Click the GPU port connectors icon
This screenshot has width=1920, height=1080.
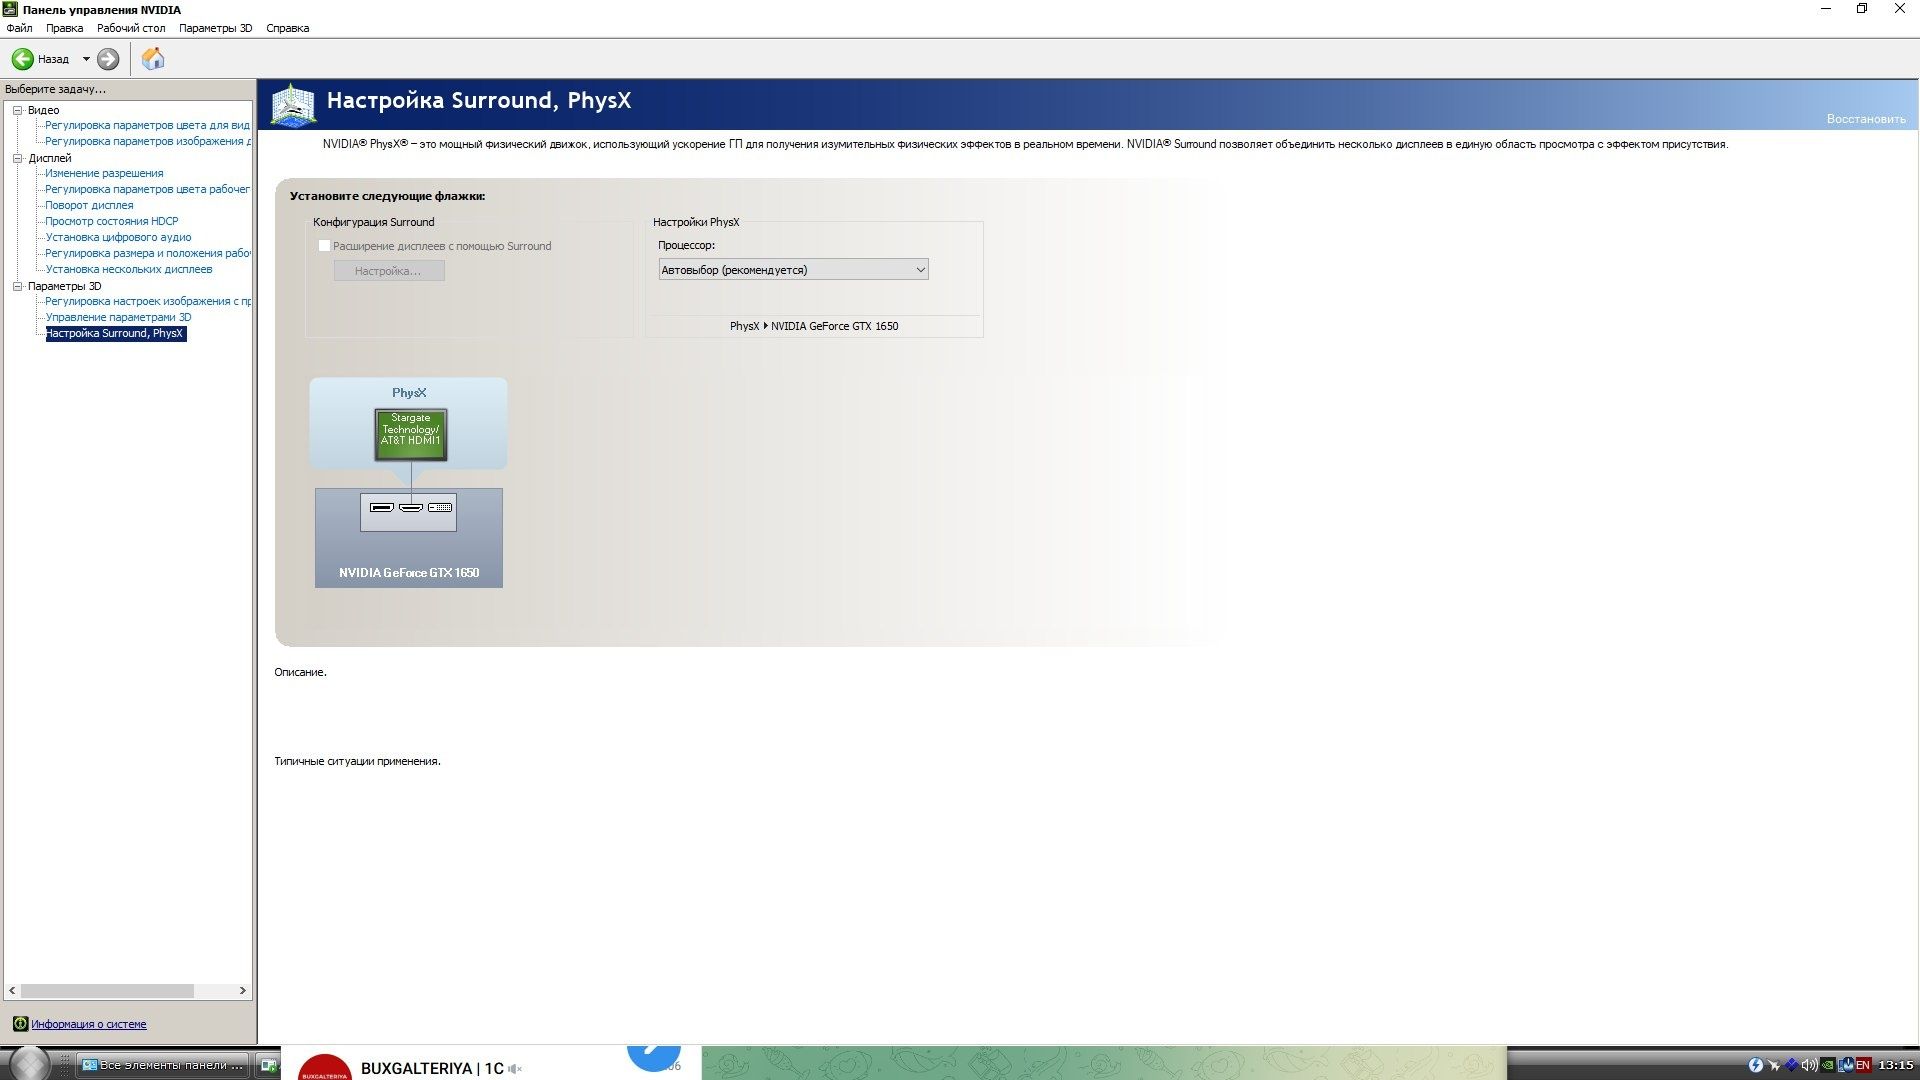point(409,508)
